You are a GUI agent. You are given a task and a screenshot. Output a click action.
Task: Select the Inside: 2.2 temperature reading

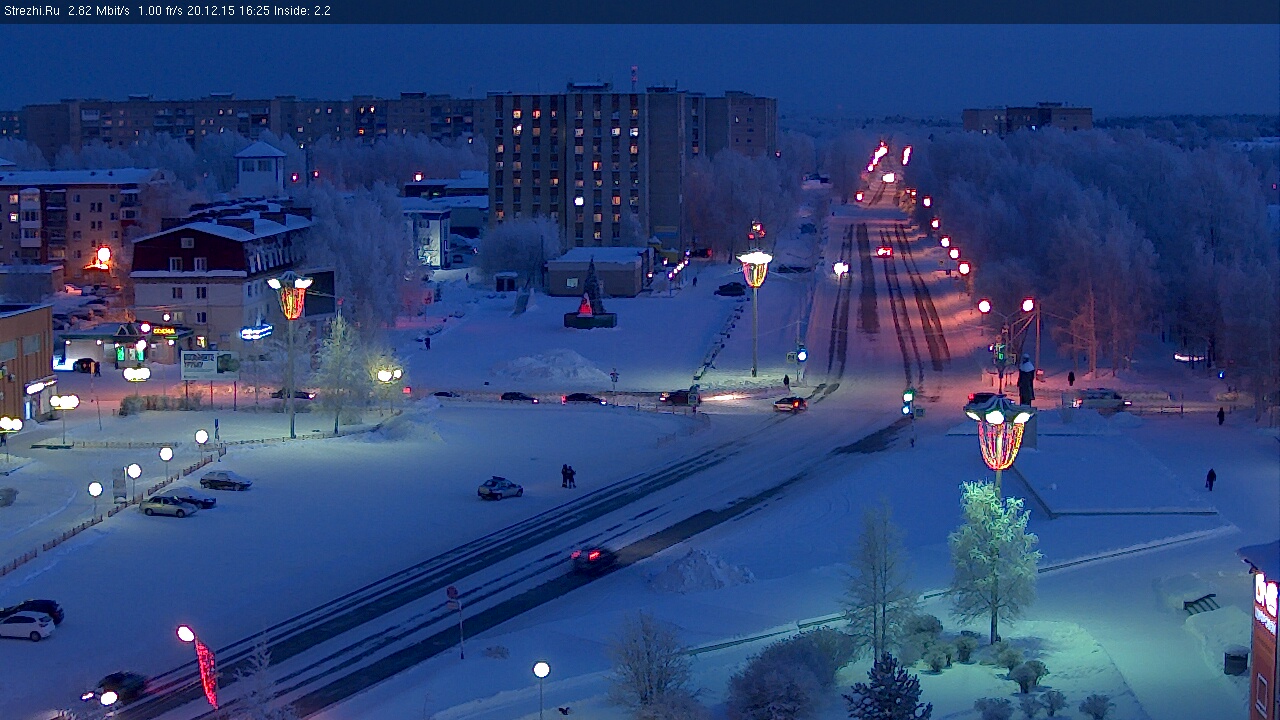(301, 11)
